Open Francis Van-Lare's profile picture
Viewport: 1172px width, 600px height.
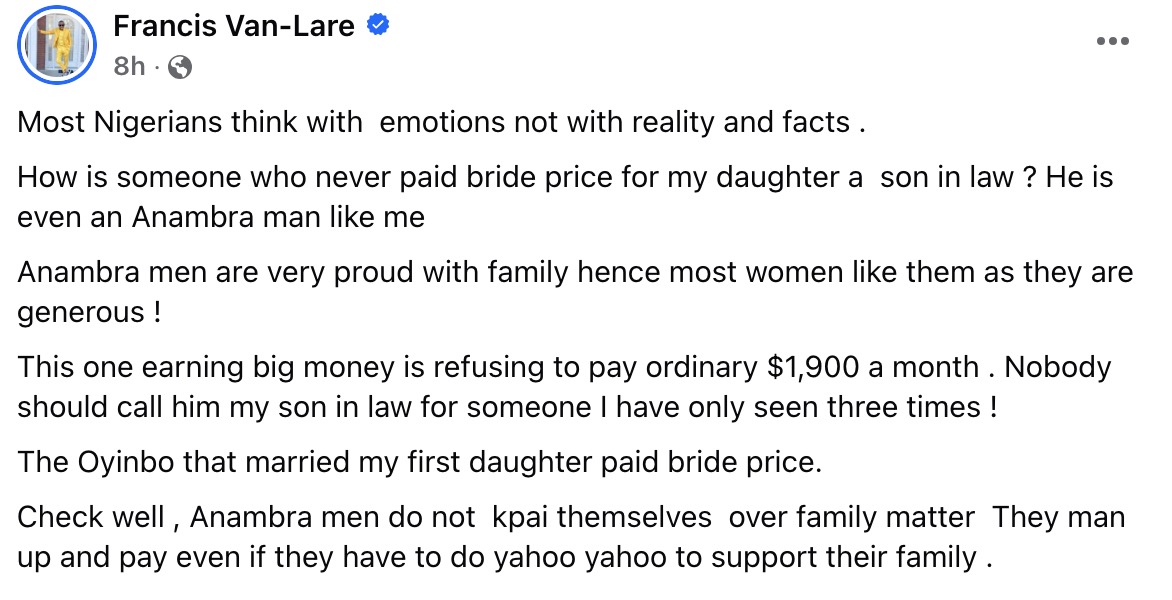click(x=57, y=45)
